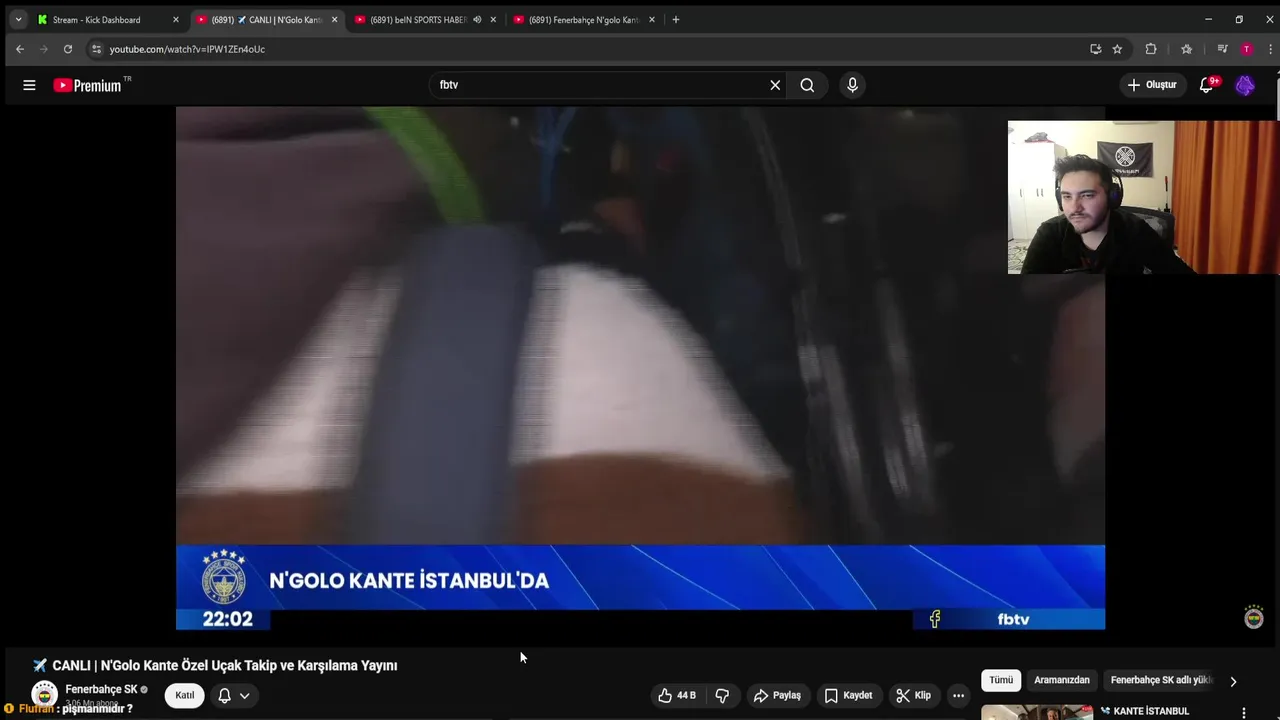Viewport: 1280px width, 720px height.
Task: Close the beIN SPORTS HABER tab
Action: pos(493,20)
